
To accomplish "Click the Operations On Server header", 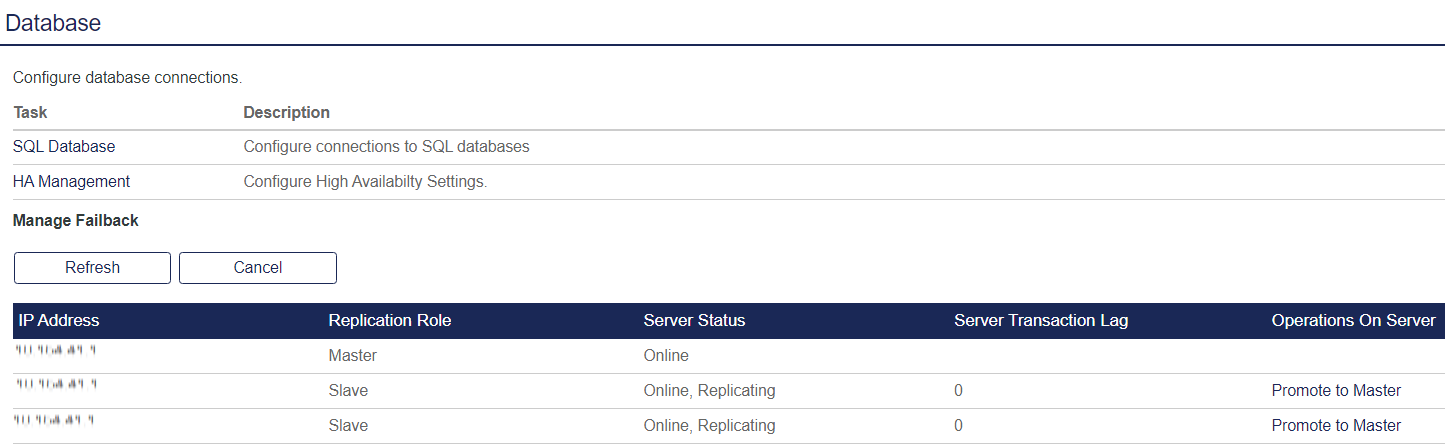I will (x=1353, y=321).
